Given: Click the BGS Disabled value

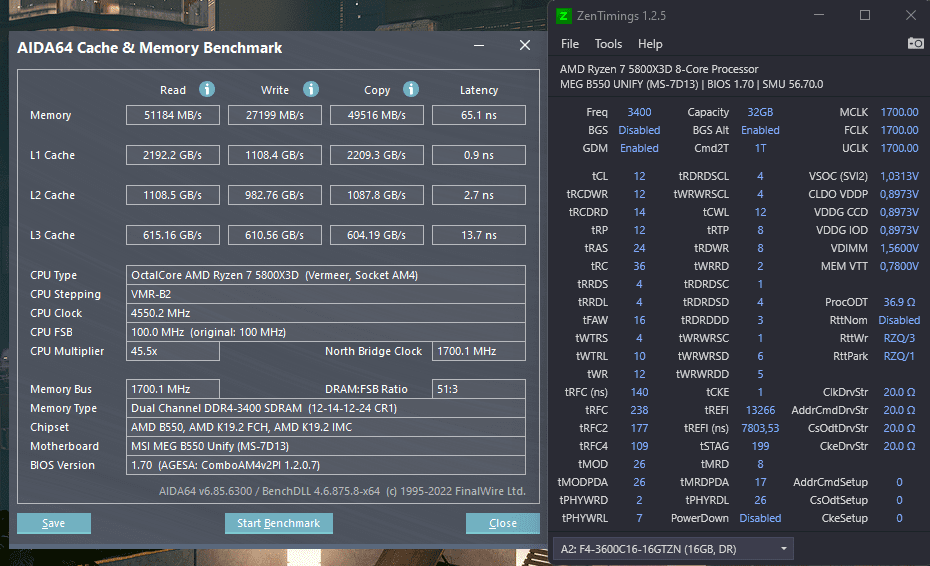Looking at the screenshot, I should point(639,130).
